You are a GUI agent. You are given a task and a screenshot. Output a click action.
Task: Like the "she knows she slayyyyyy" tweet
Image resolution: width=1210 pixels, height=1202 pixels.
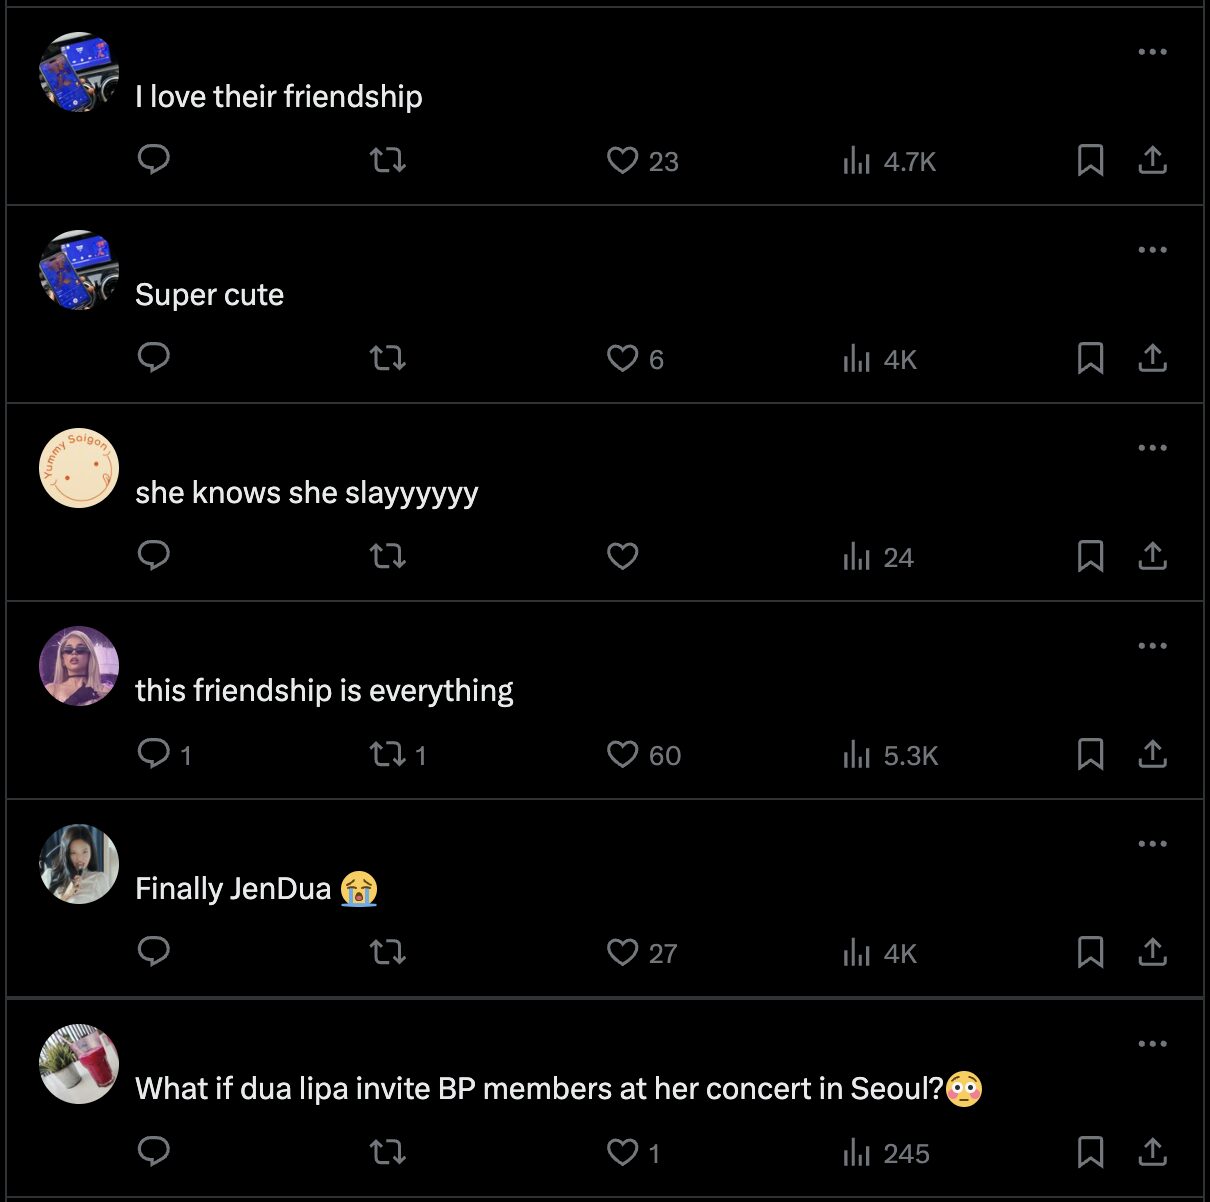[x=622, y=556]
